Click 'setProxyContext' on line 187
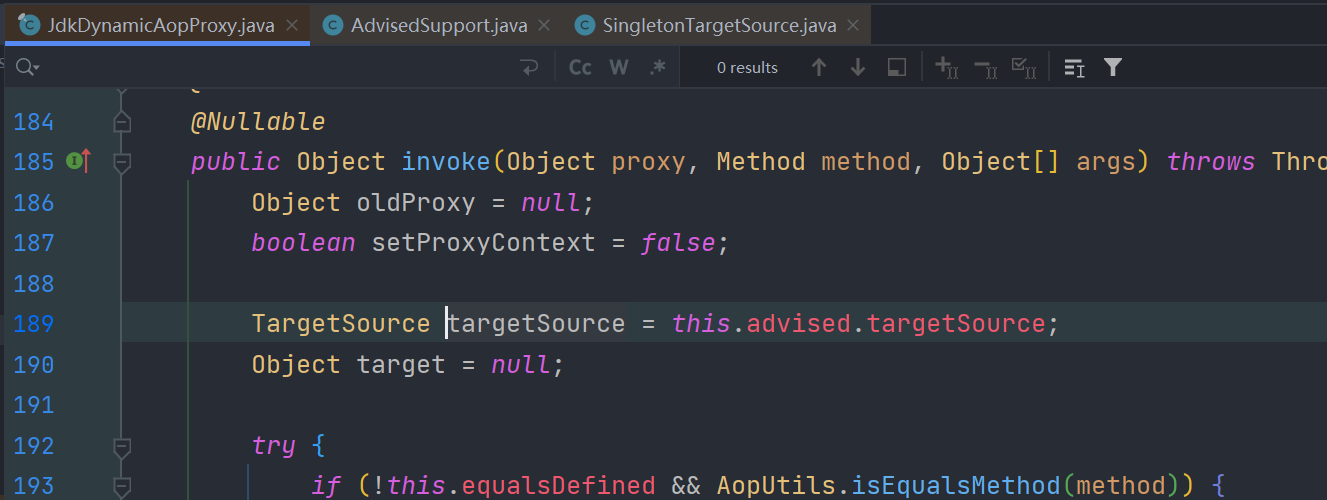This screenshot has height=500, width=1327. point(483,243)
